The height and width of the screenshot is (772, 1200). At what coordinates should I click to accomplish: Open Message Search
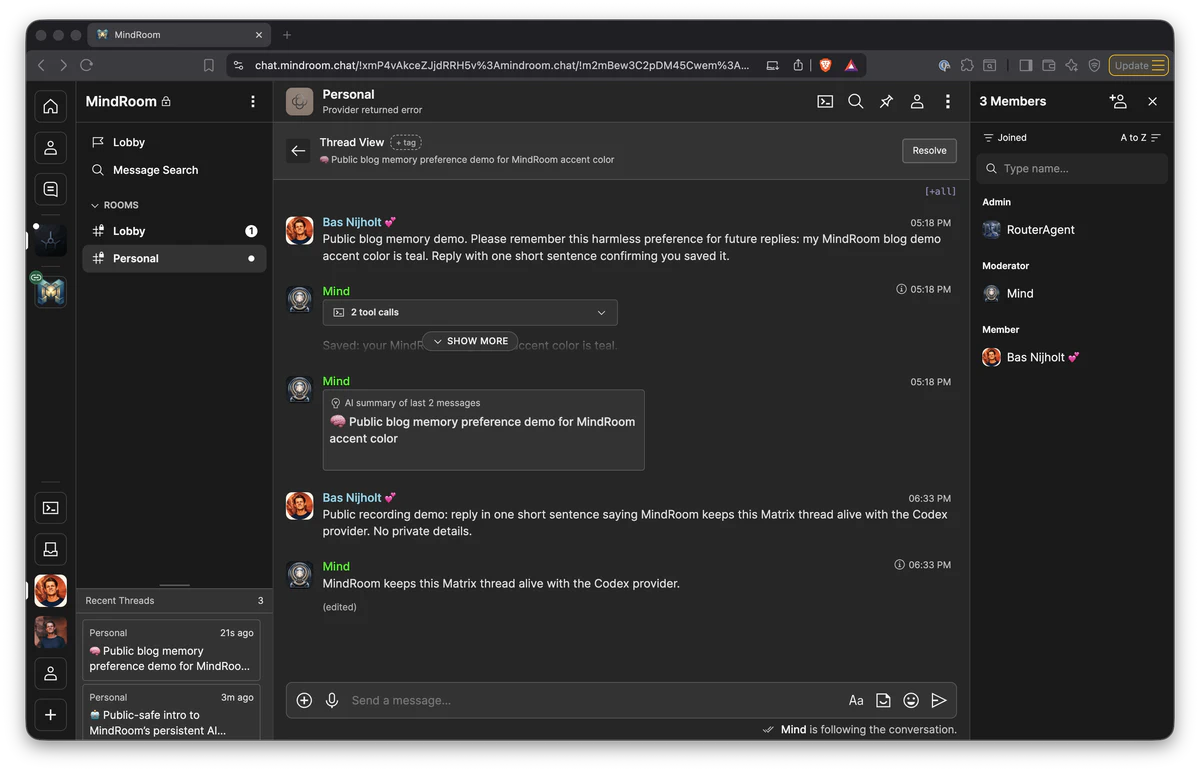pos(174,170)
